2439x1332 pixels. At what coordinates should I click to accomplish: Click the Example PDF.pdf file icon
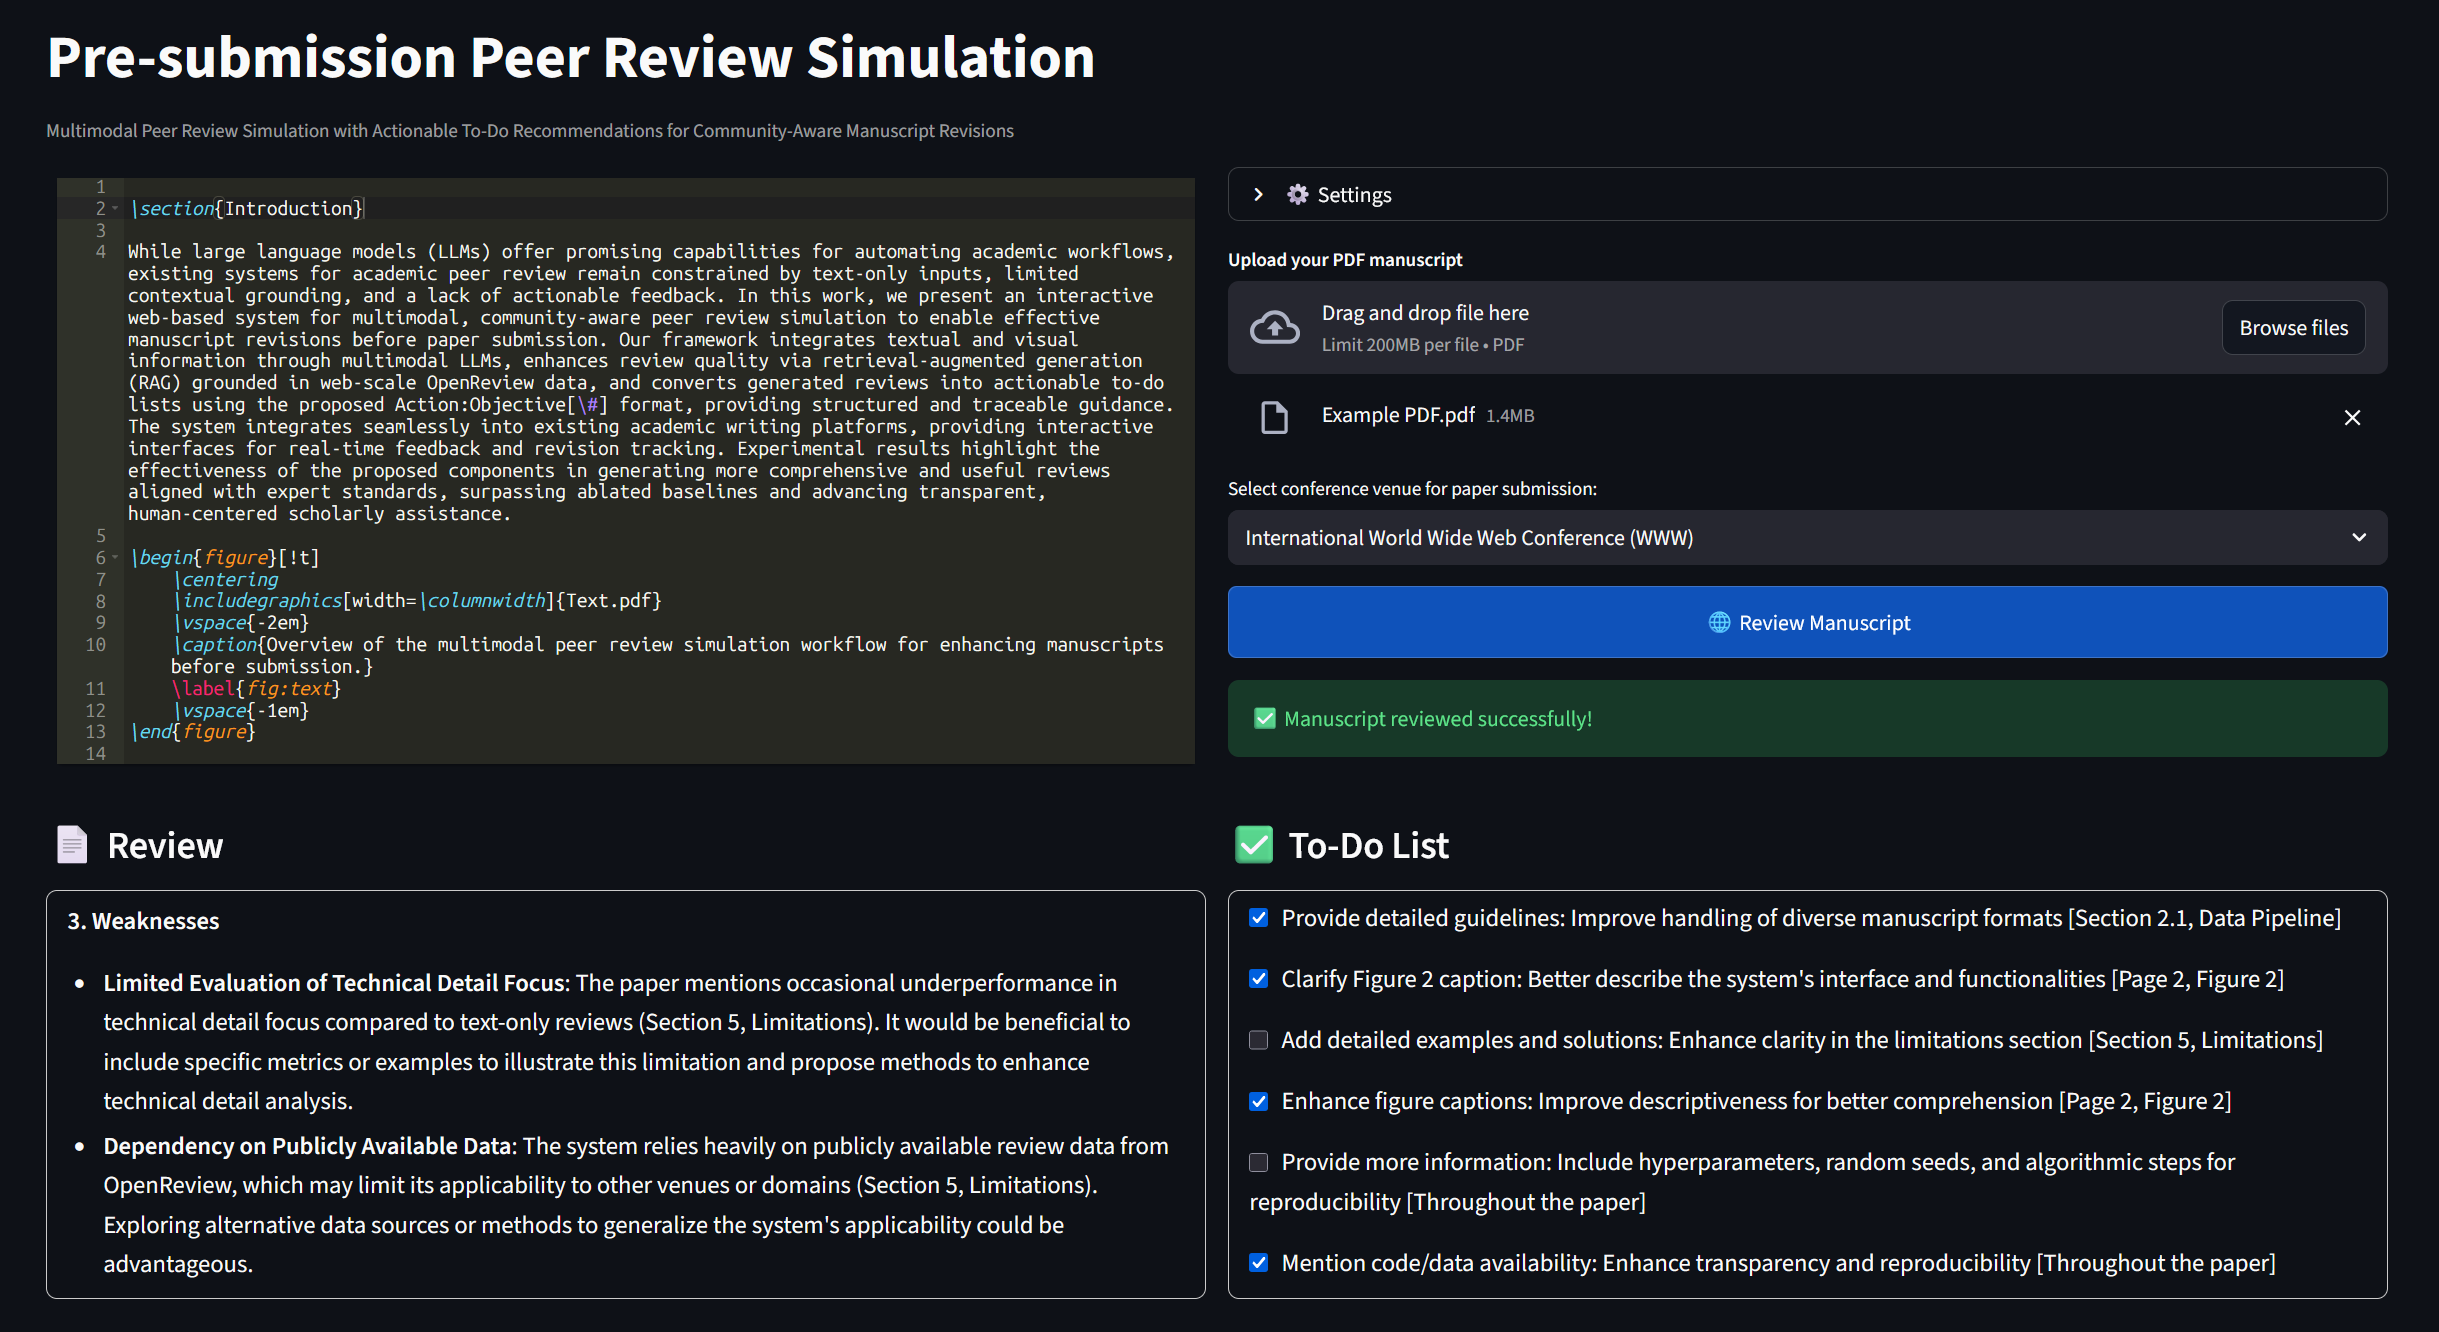pos(1274,416)
